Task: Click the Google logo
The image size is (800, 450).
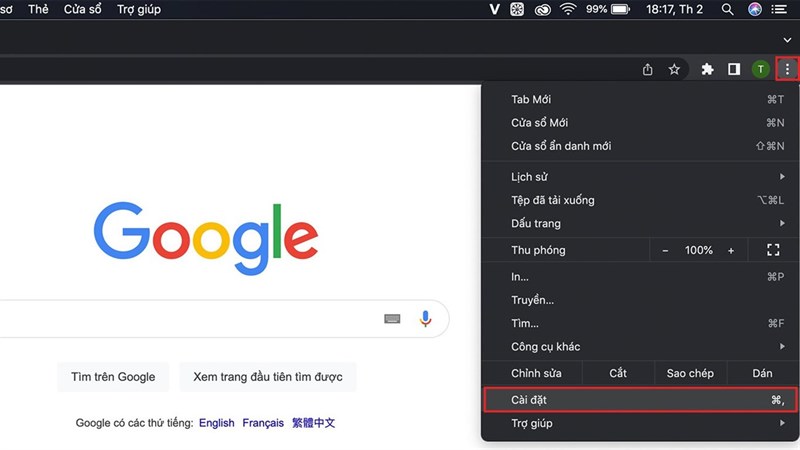Action: pyautogui.click(x=206, y=238)
